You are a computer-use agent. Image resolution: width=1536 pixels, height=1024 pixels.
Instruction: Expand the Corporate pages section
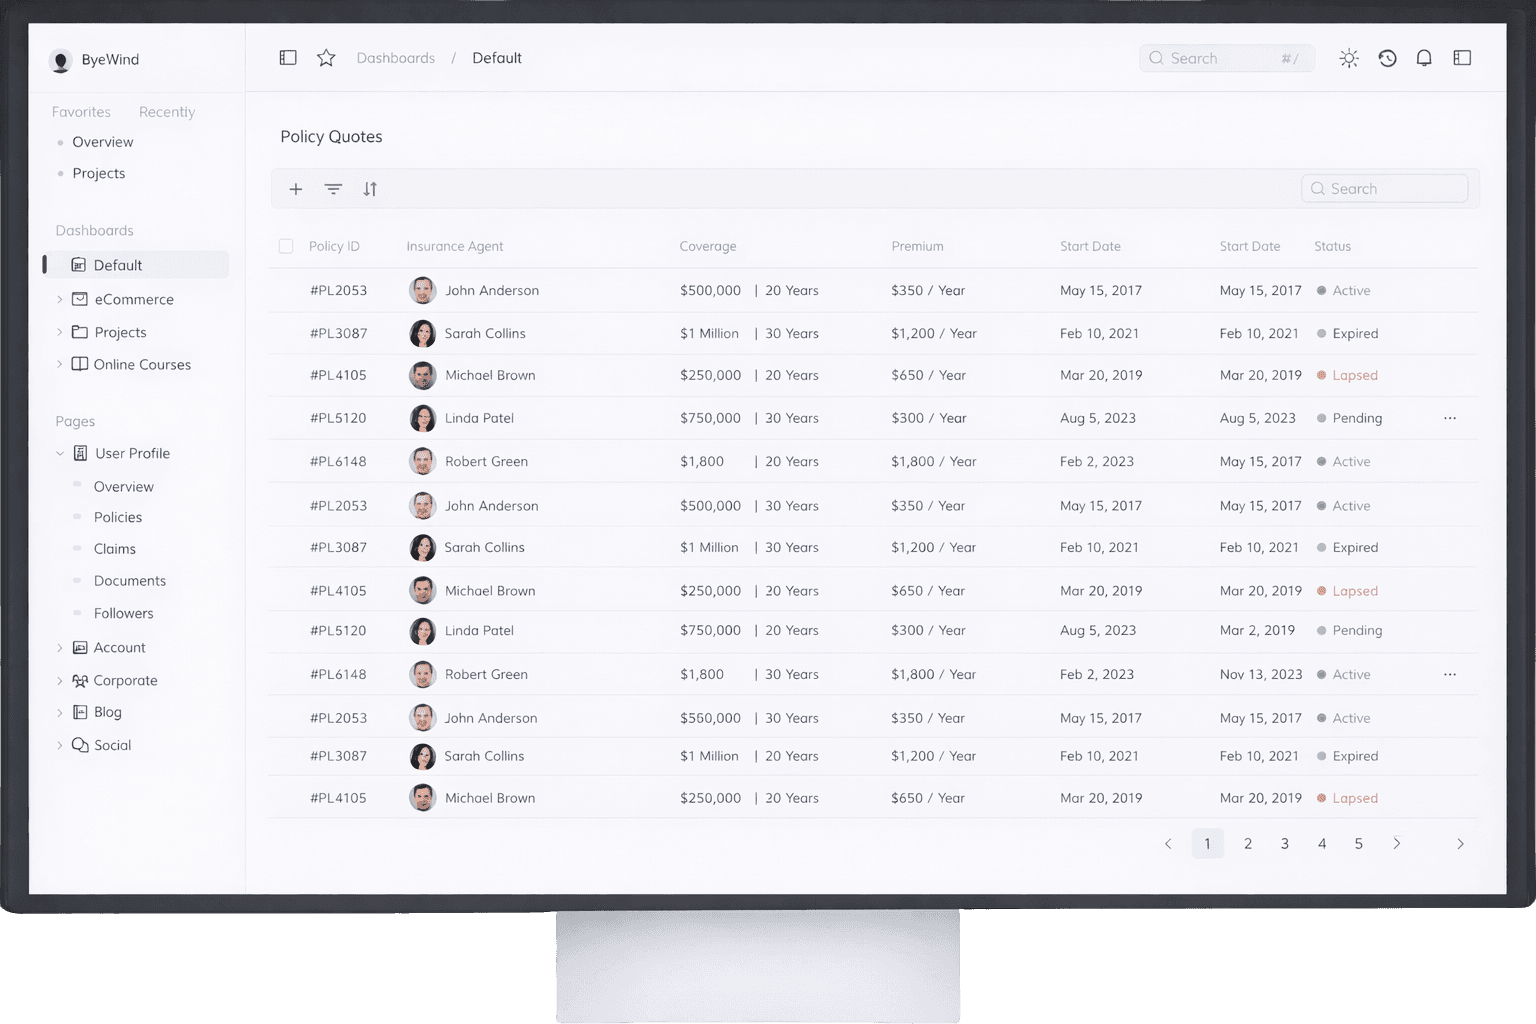[x=60, y=680]
